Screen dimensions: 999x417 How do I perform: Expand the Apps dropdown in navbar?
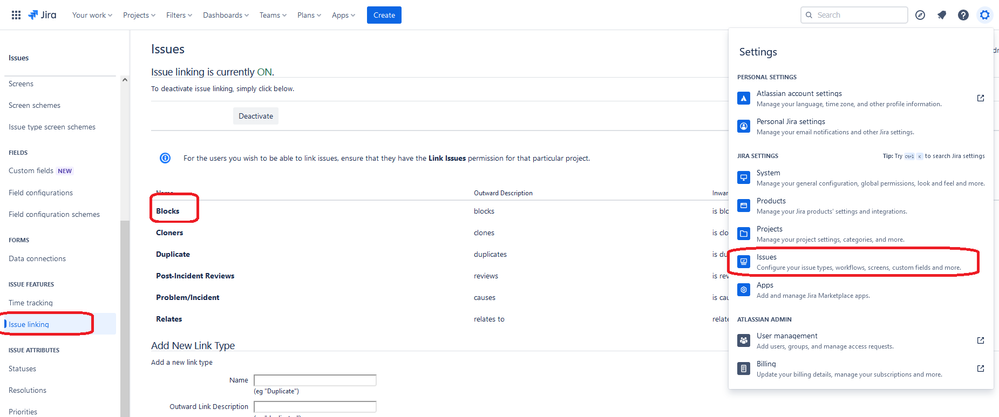(343, 15)
